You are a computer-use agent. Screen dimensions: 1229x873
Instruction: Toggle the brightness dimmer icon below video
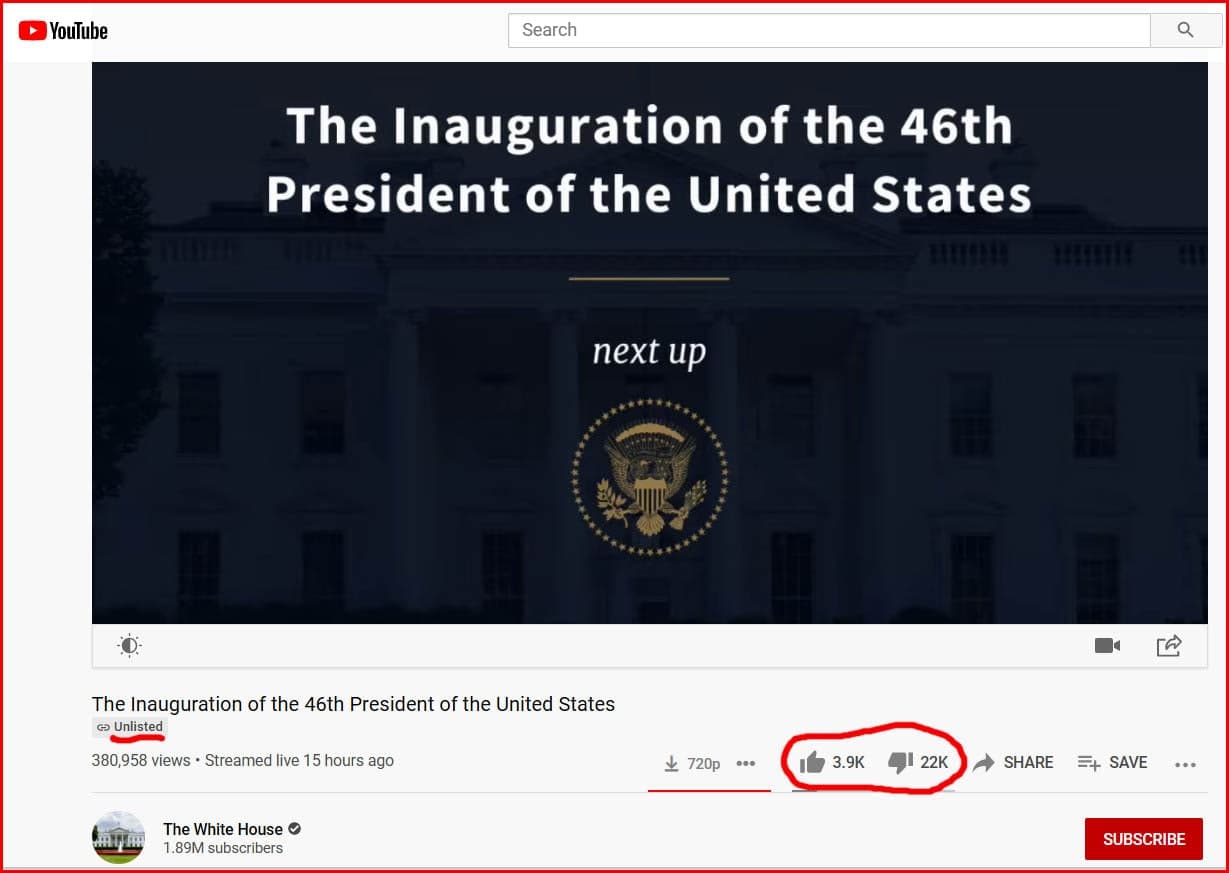pyautogui.click(x=129, y=646)
